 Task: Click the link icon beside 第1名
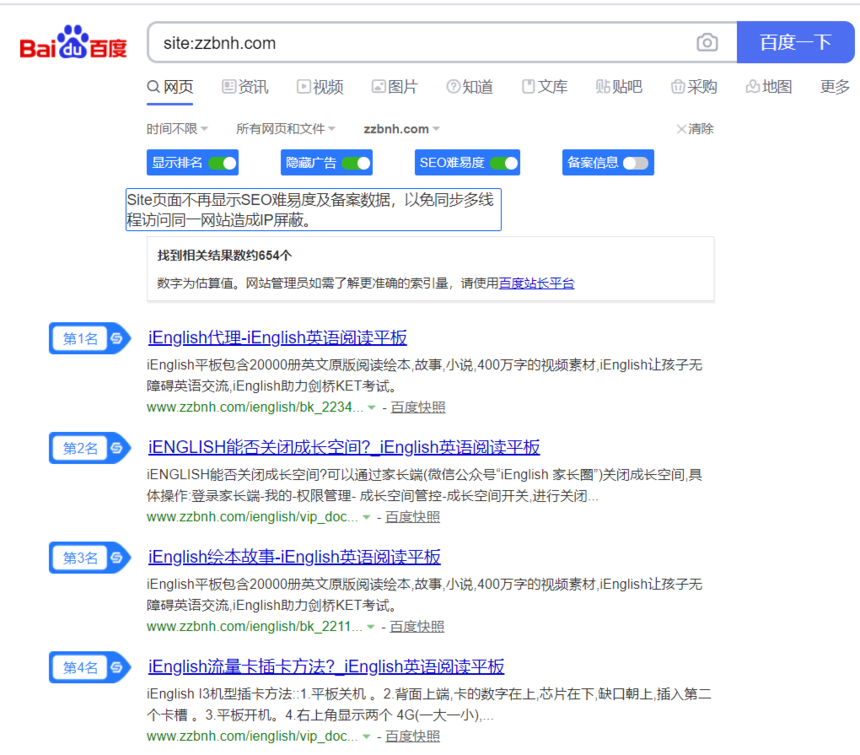[117, 338]
